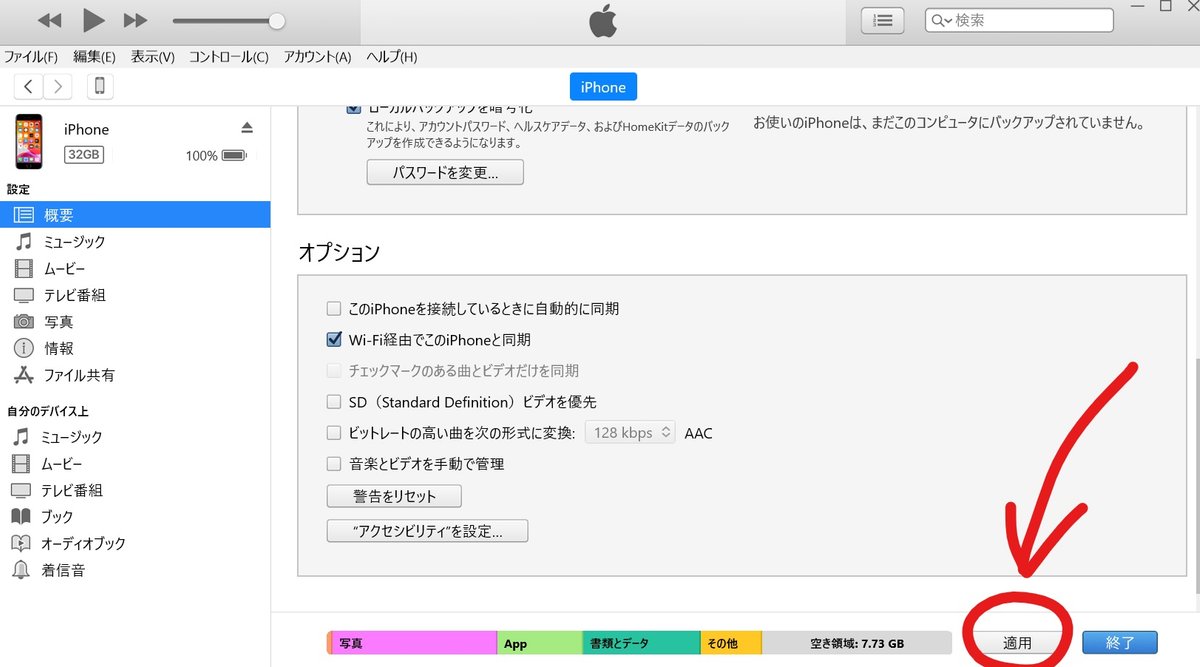
Task: Click the play button
Action: [93, 19]
